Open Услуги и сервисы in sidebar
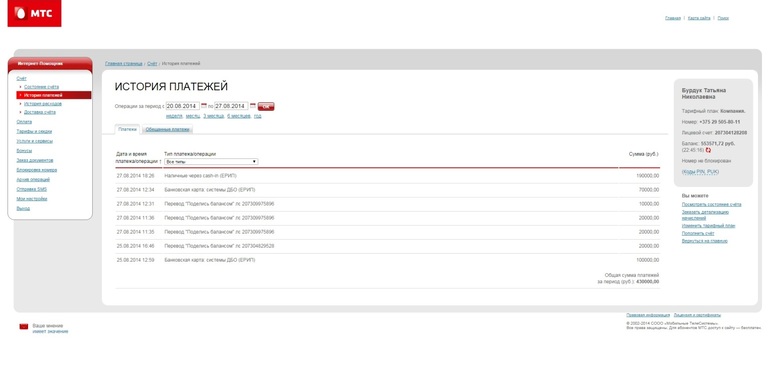770x382 pixels. pyautogui.click(x=34, y=141)
